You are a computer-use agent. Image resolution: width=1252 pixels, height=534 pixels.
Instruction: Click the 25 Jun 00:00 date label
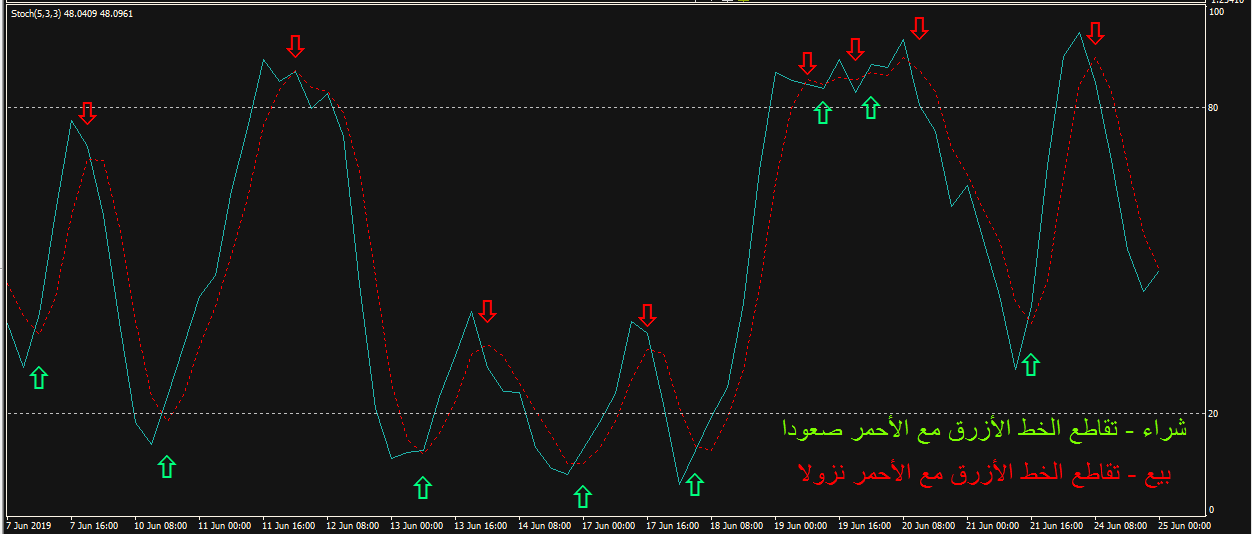click(x=1183, y=525)
